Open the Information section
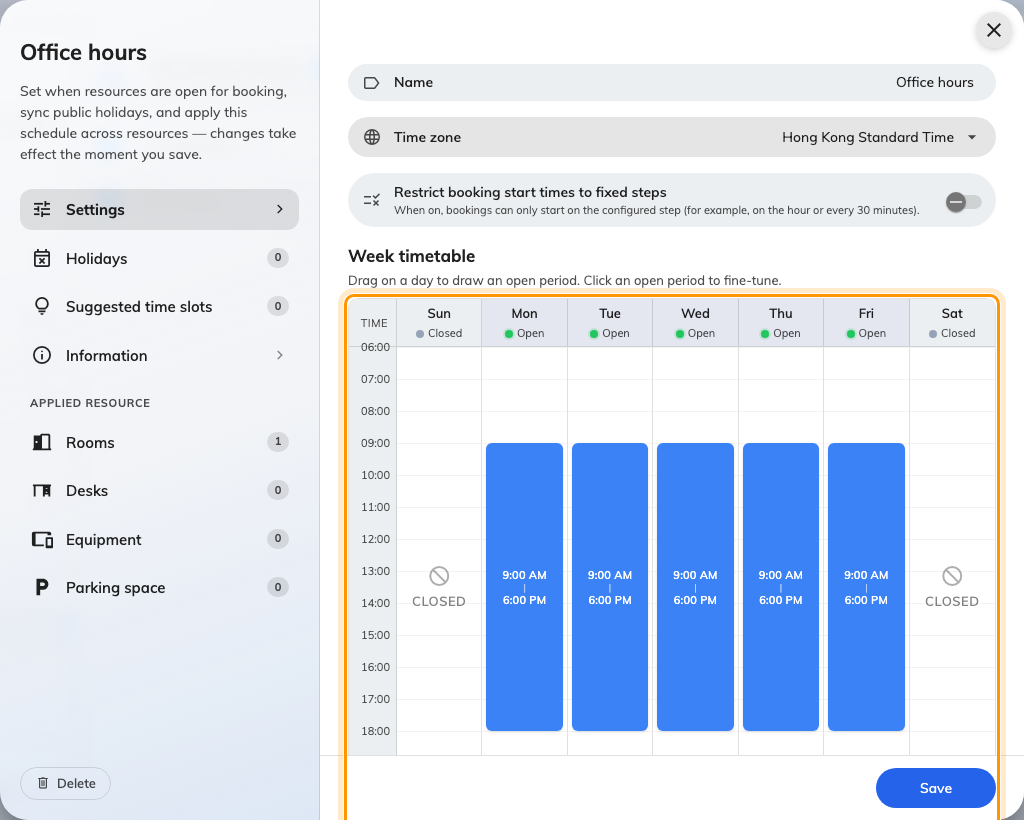Viewport: 1024px width, 820px height. tap(159, 356)
